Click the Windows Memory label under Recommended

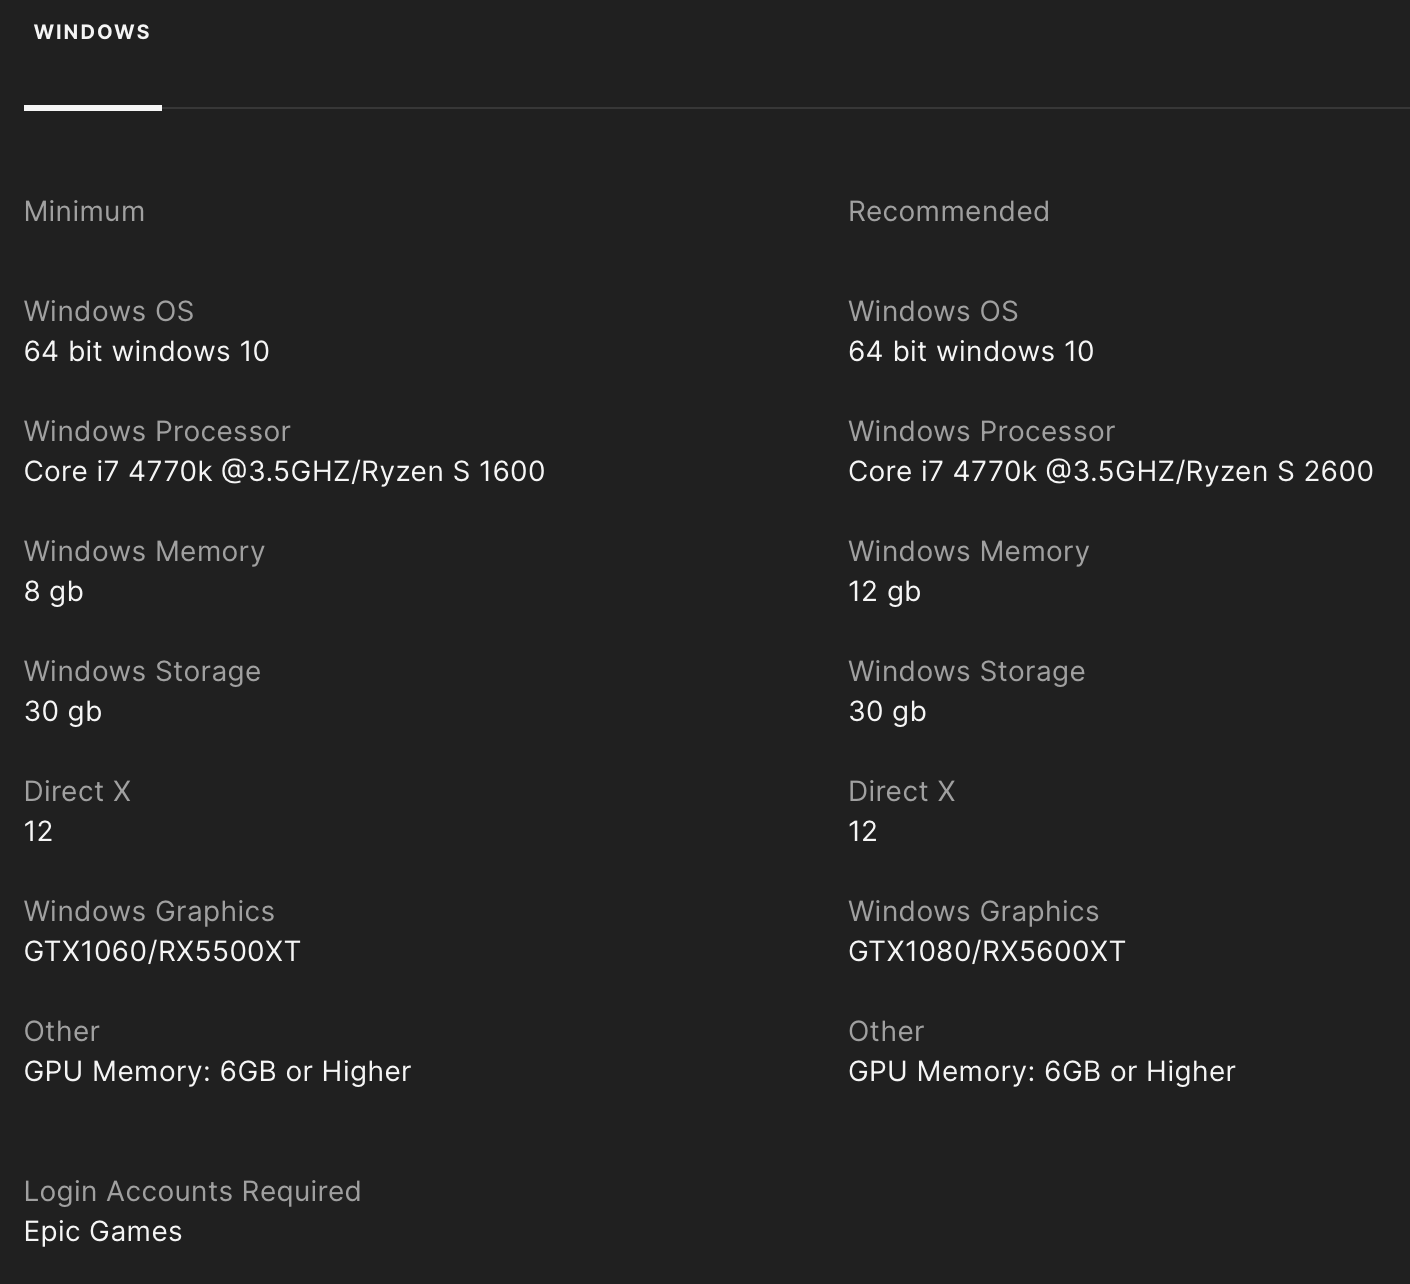coord(968,551)
